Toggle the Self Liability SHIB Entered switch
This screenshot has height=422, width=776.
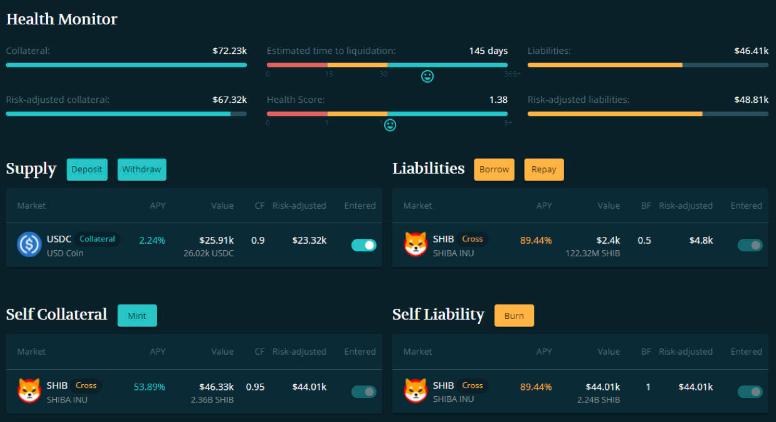(x=749, y=391)
